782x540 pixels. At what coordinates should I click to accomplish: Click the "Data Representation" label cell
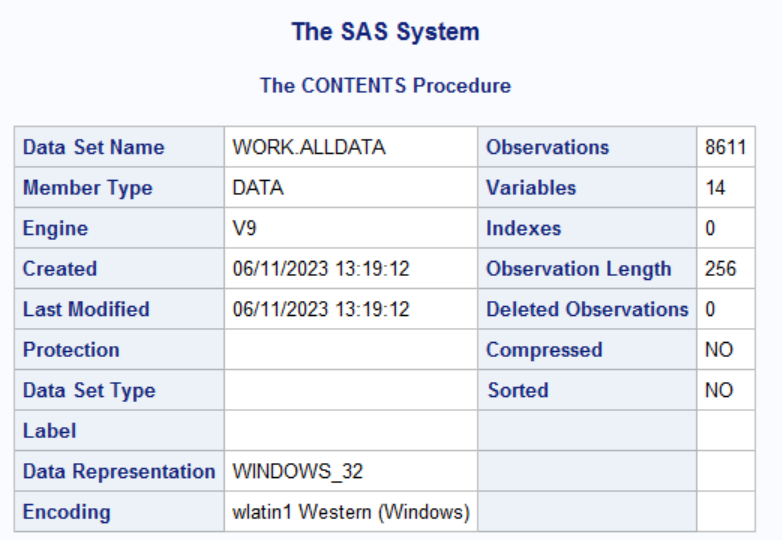pos(119,471)
